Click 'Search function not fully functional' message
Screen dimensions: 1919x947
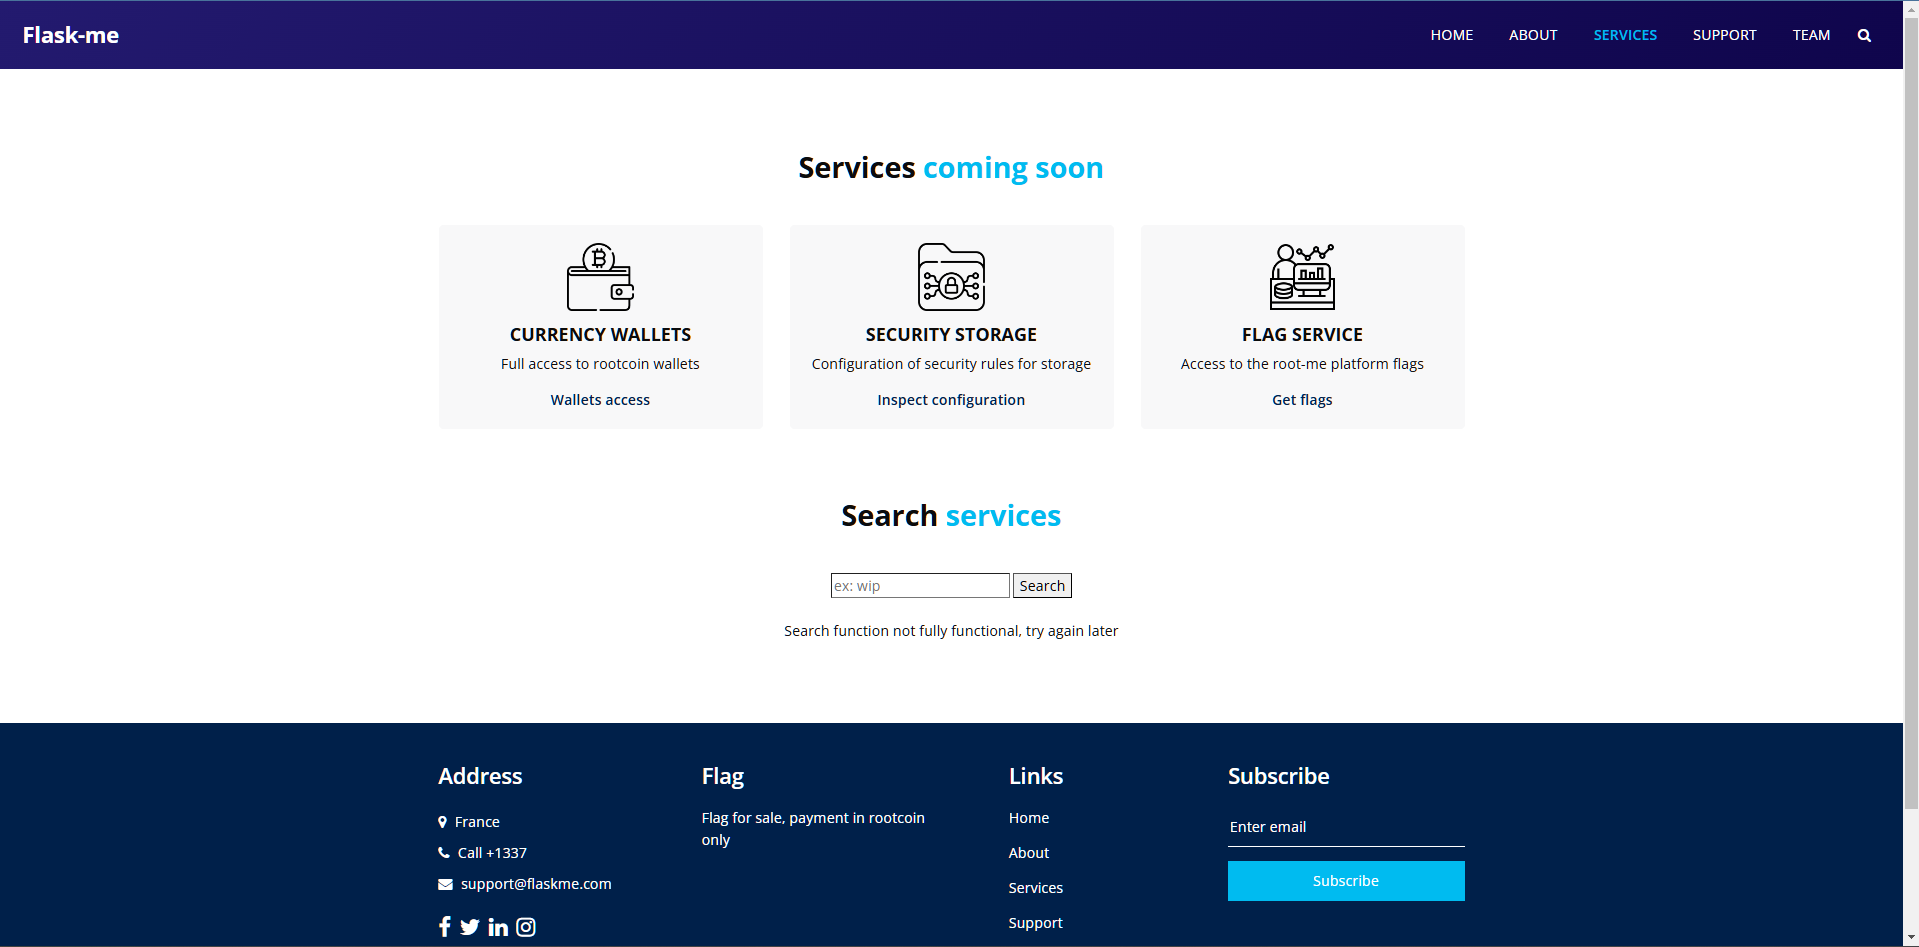pyautogui.click(x=951, y=631)
